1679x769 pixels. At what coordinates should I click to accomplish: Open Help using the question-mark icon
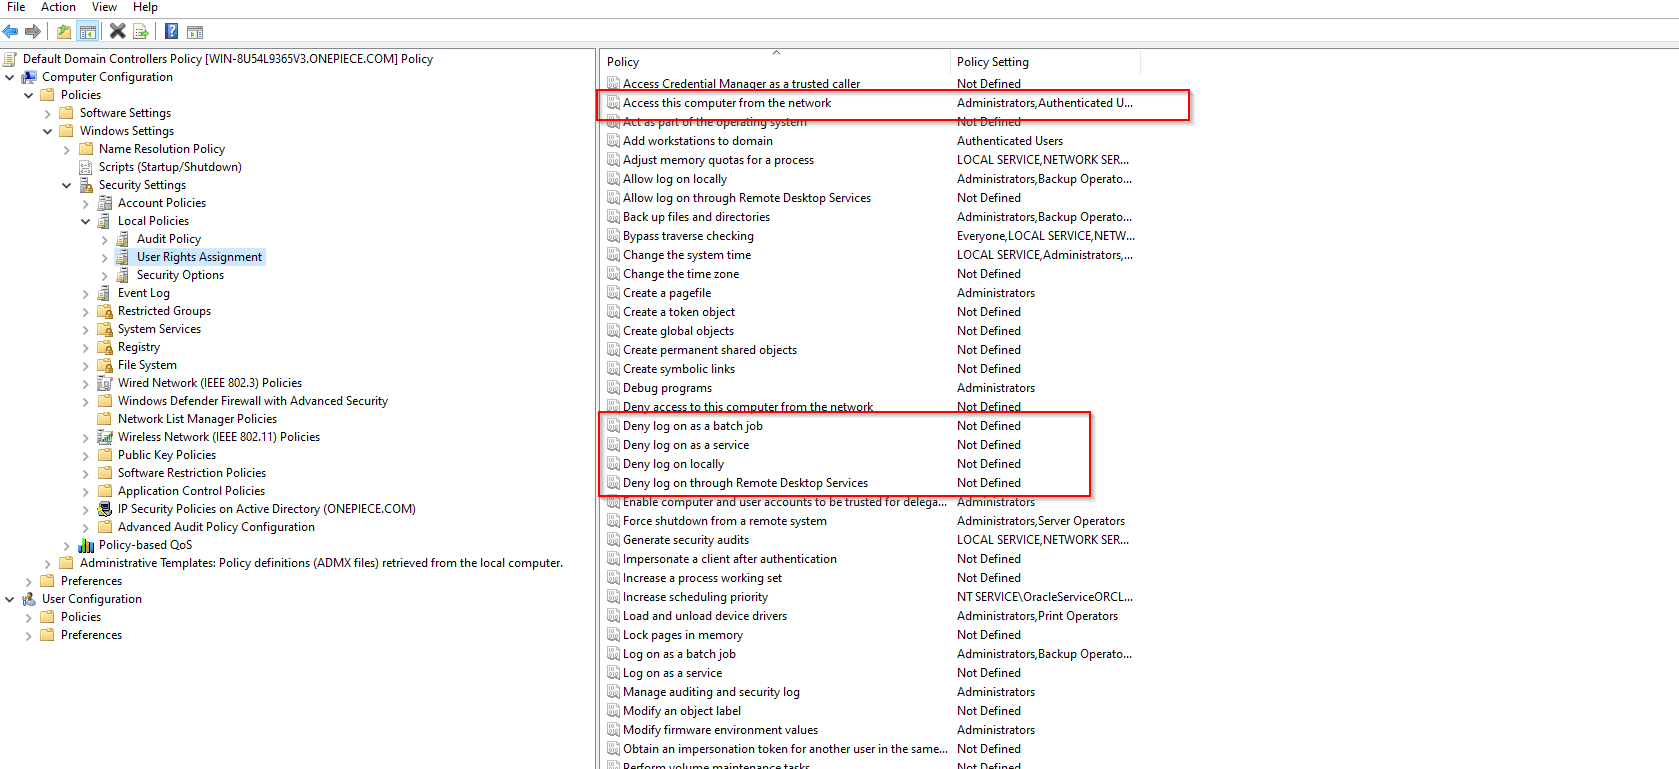click(172, 32)
